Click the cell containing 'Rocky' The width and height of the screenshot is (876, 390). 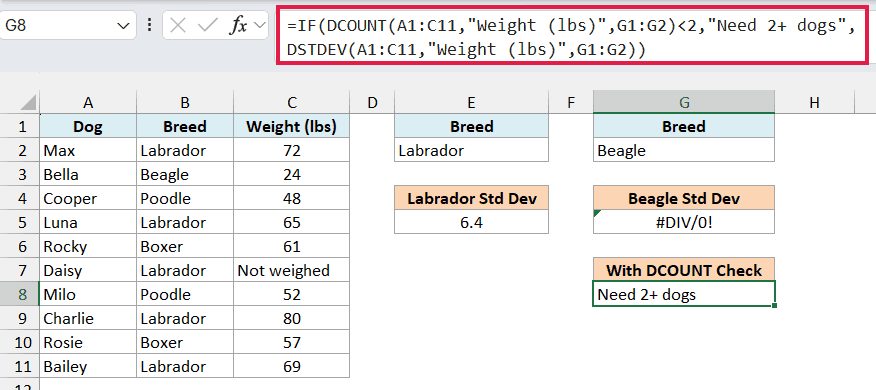[x=88, y=246]
